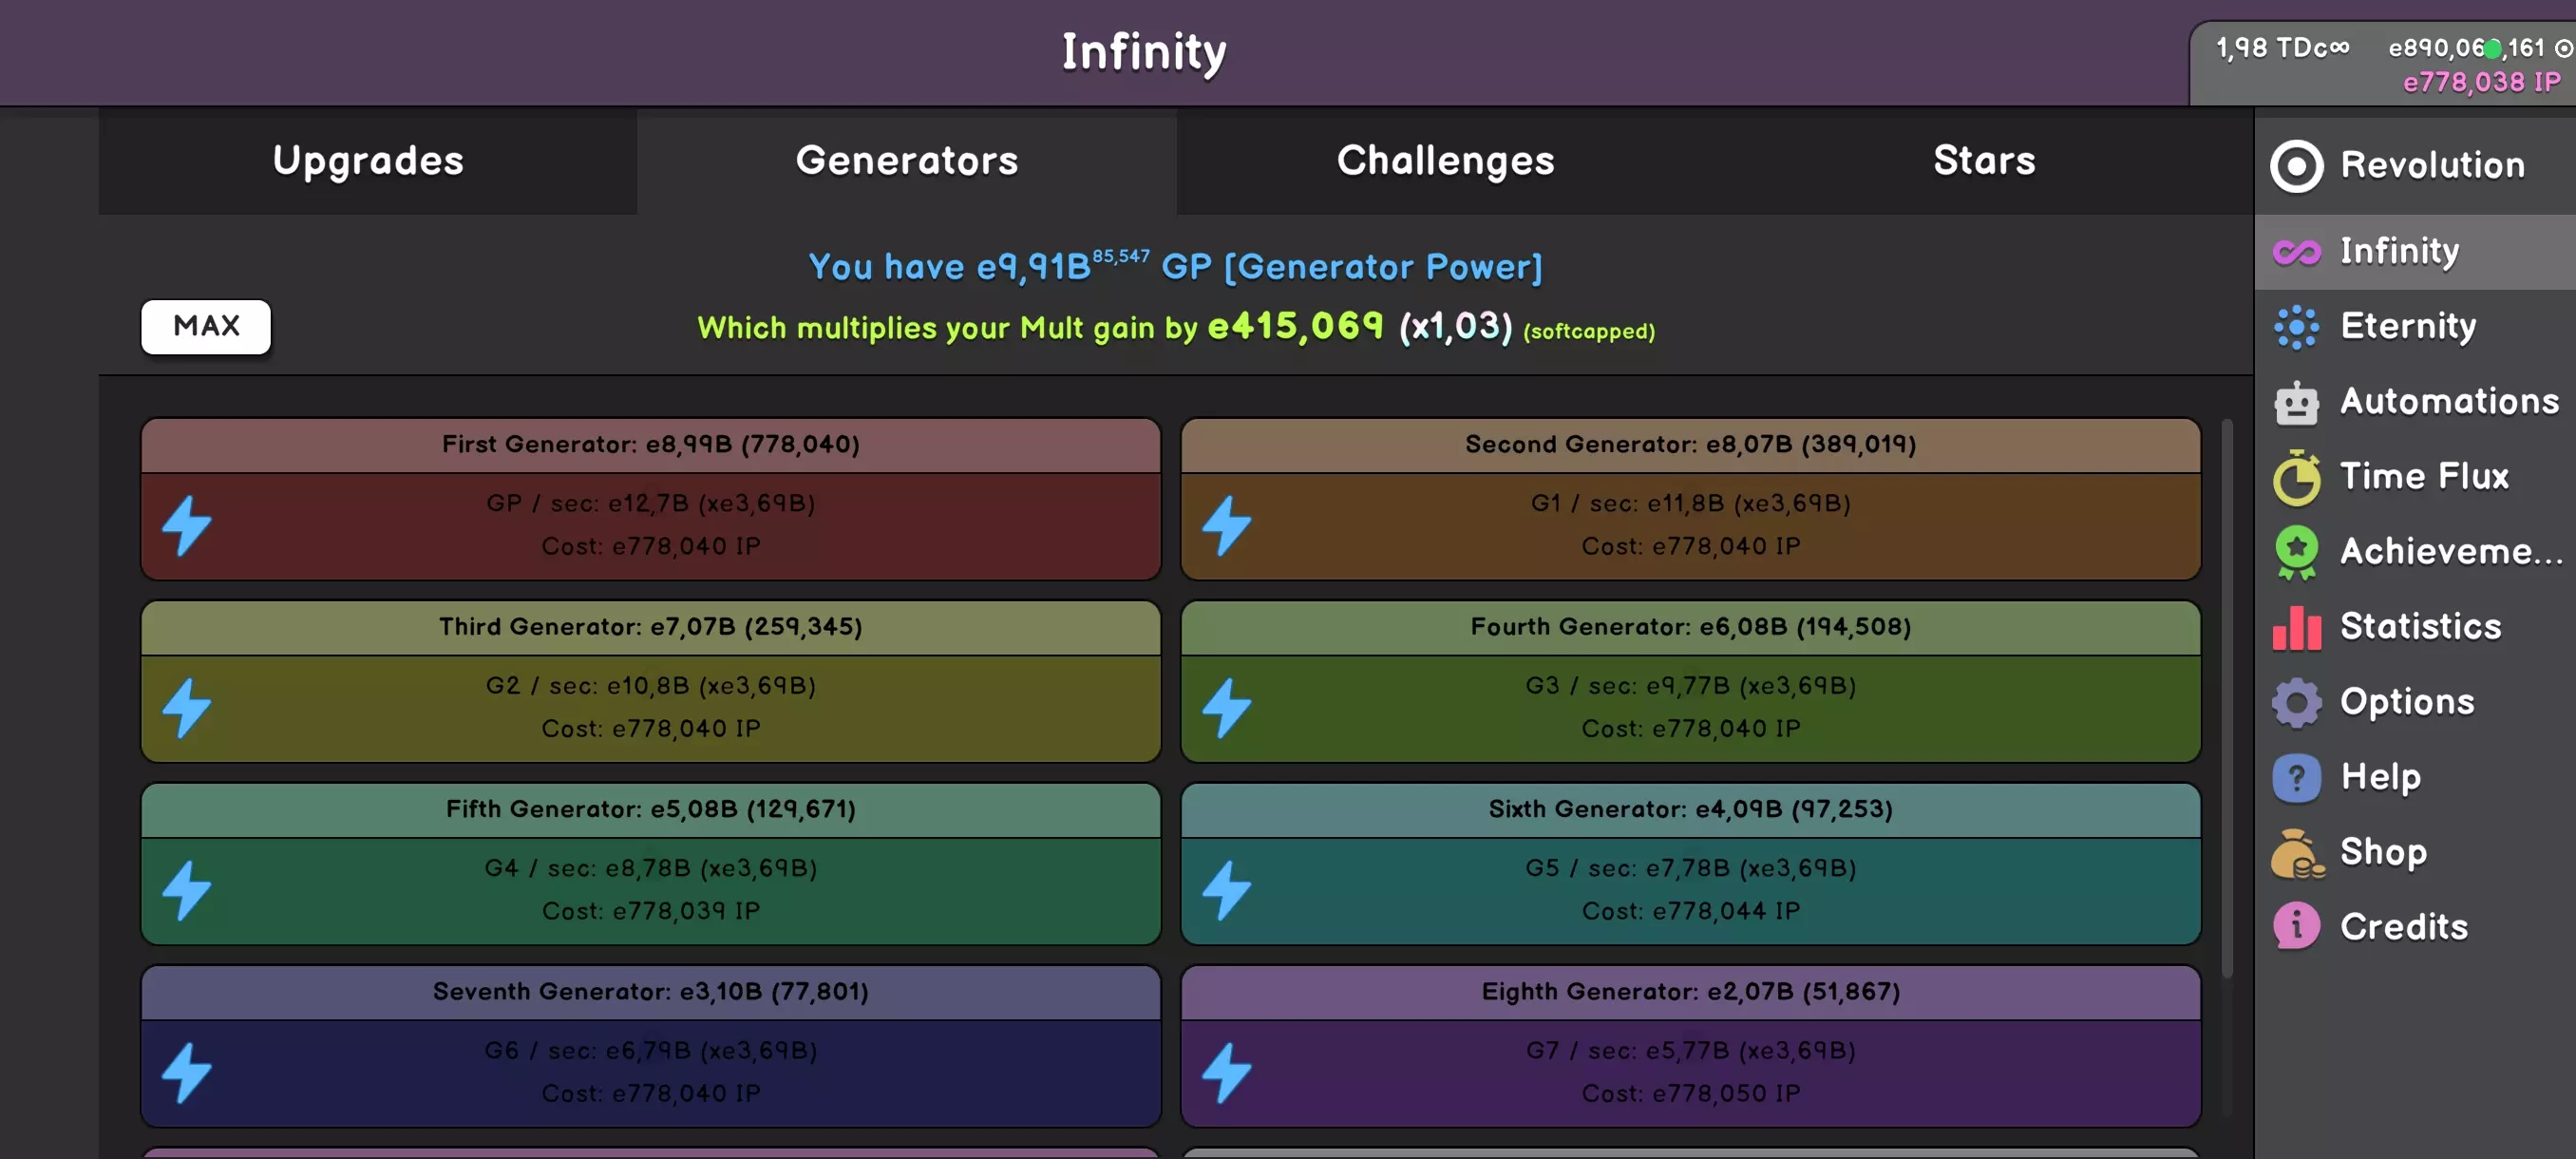Click the Second Generator lightning bolt icon

pyautogui.click(x=1226, y=525)
